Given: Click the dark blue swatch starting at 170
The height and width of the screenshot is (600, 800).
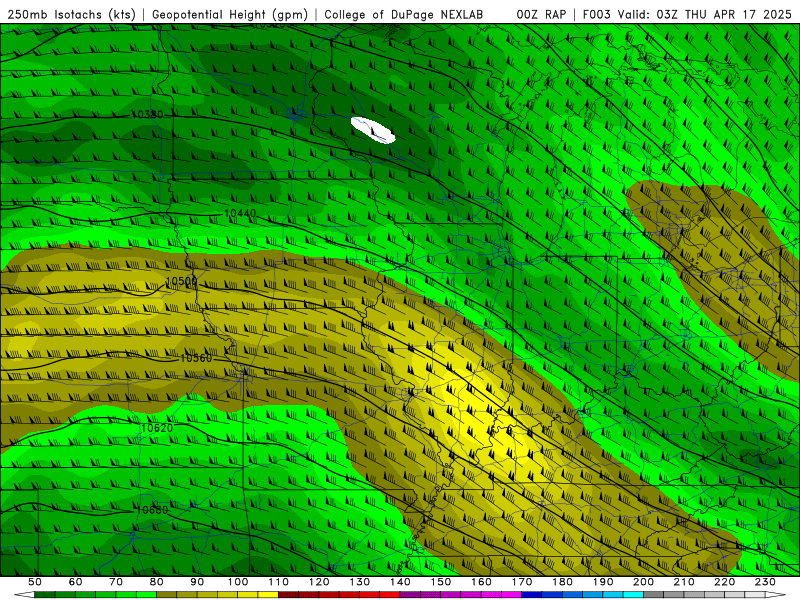Looking at the screenshot, I should [x=532, y=595].
